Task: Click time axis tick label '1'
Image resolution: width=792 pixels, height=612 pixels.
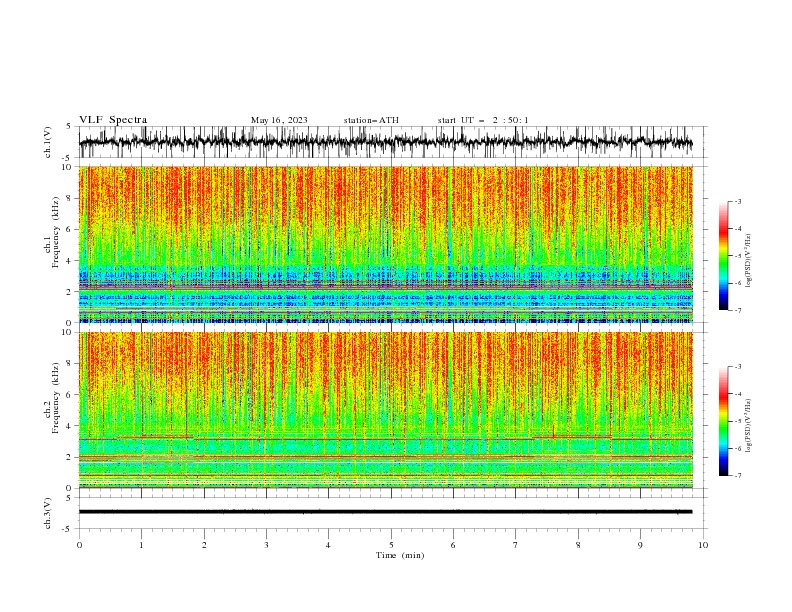Action: coord(141,545)
